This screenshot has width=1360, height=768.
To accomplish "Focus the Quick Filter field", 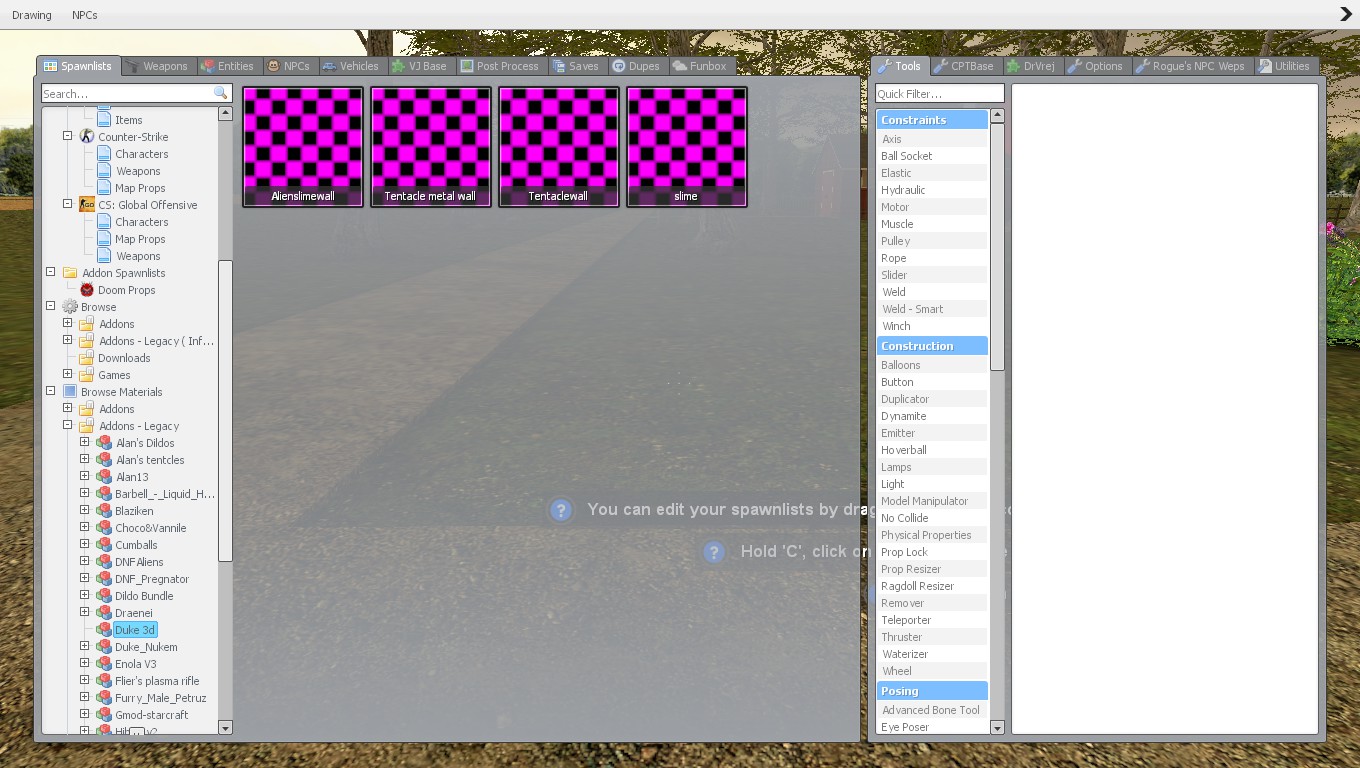I will (939, 93).
